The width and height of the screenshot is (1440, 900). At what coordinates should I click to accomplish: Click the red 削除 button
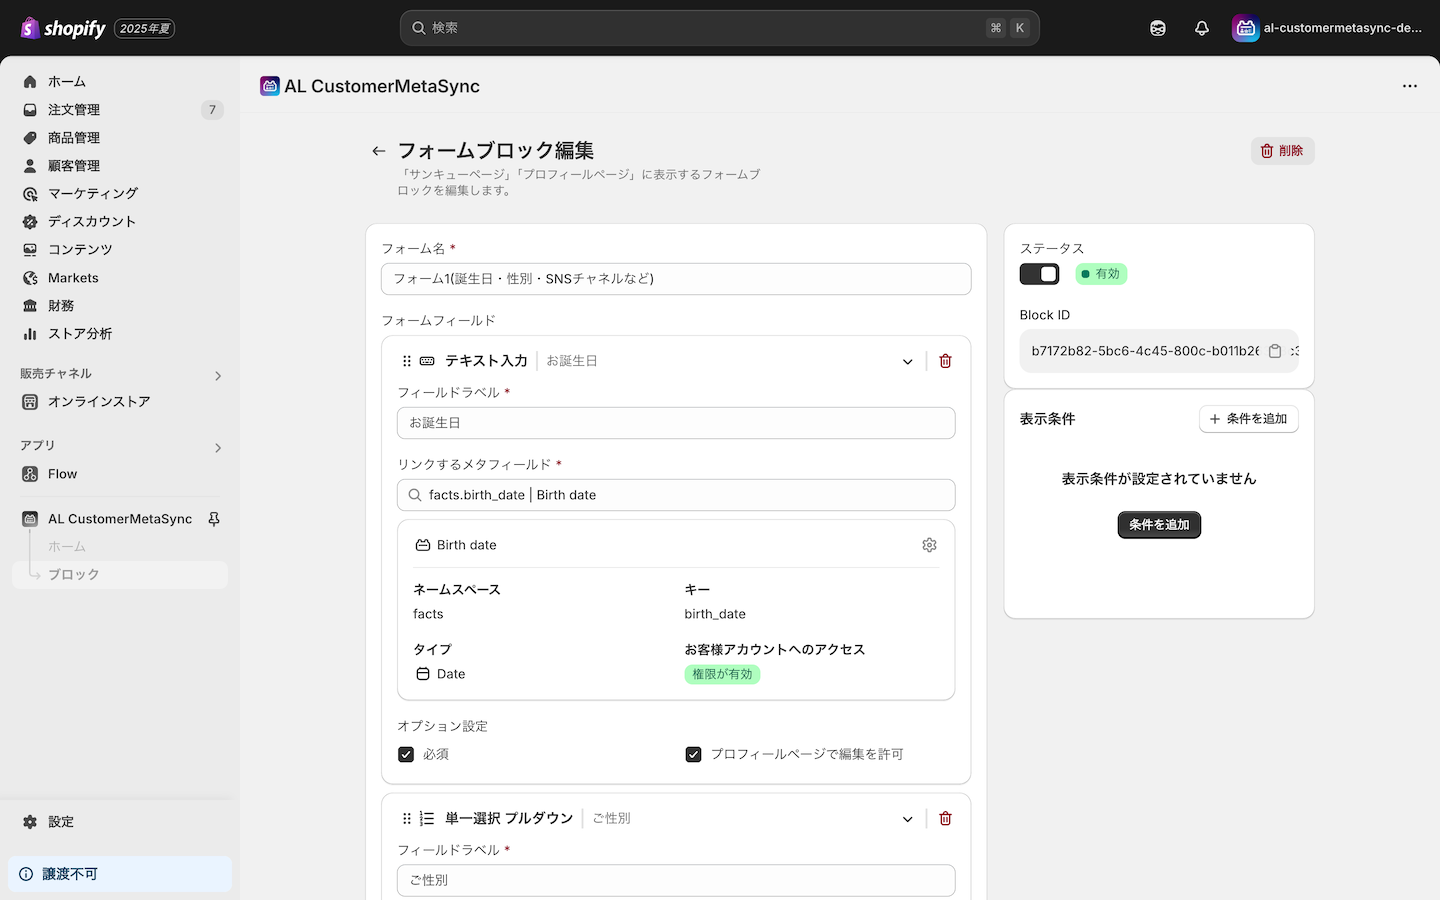click(1282, 151)
